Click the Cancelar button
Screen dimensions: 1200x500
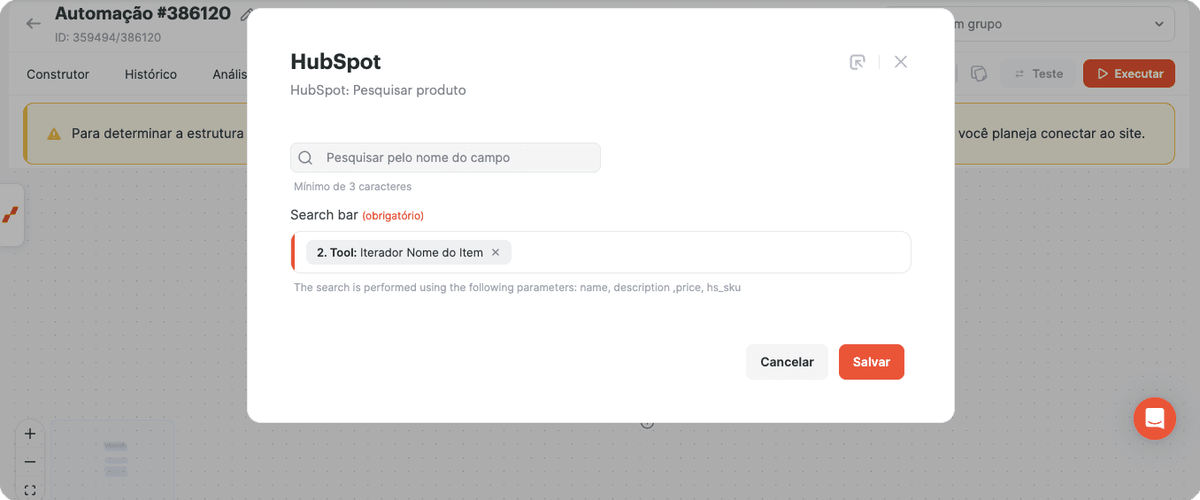coord(787,362)
